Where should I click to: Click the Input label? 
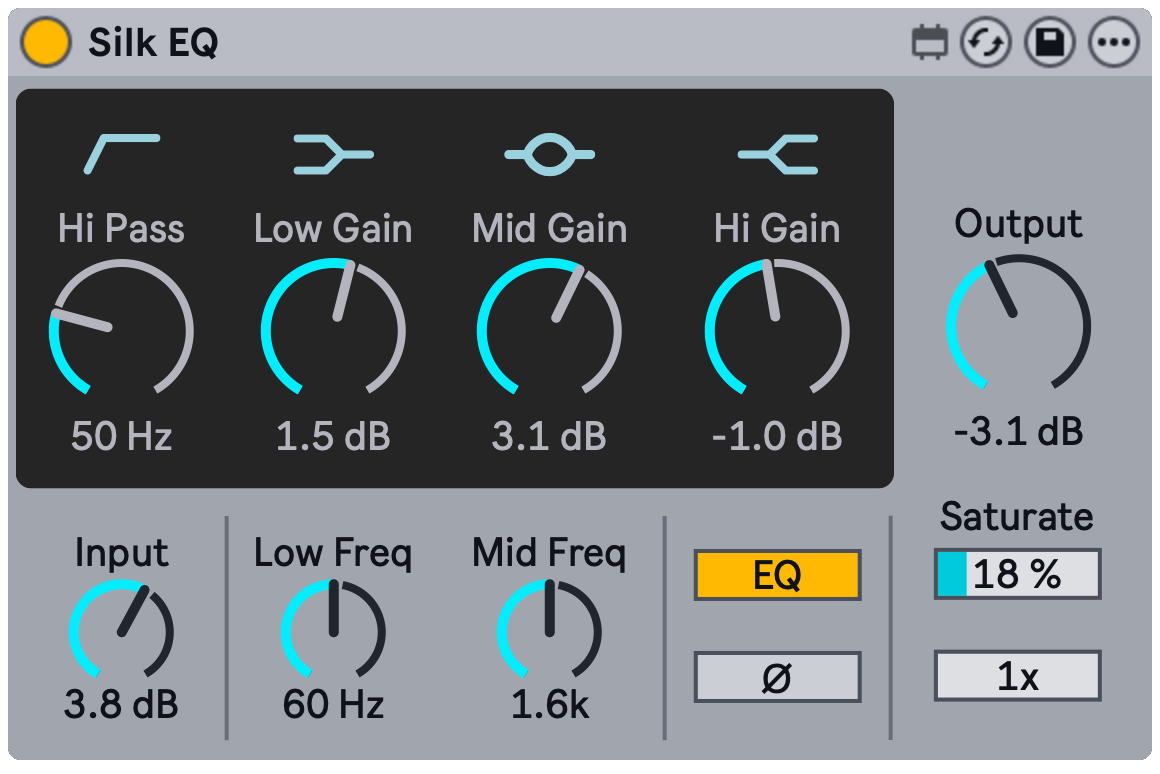(121, 553)
